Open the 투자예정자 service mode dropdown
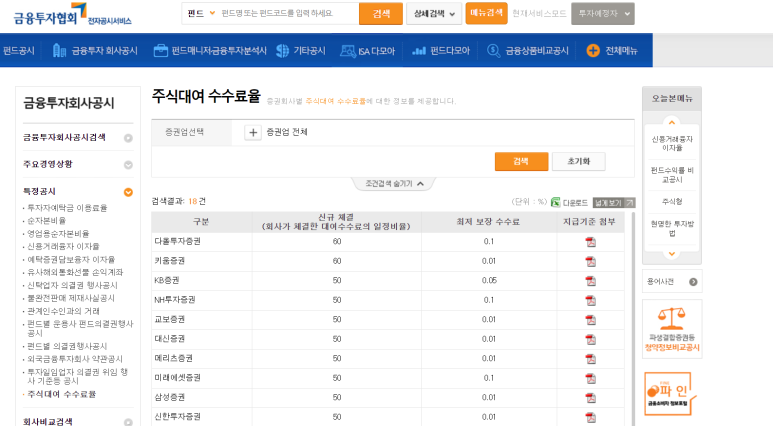The image size is (773, 426). point(603,14)
